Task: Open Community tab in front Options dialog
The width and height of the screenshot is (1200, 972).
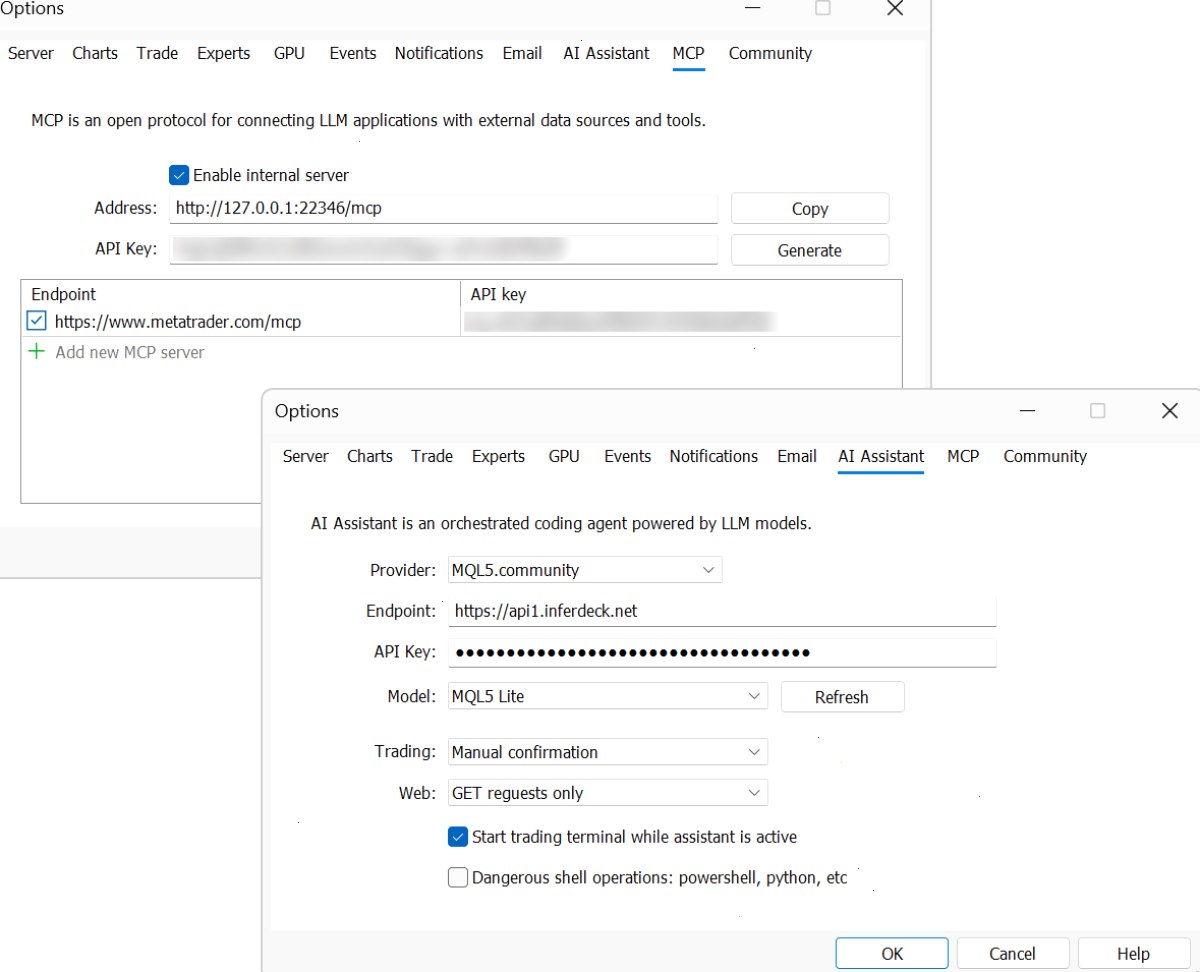Action: click(x=1045, y=456)
